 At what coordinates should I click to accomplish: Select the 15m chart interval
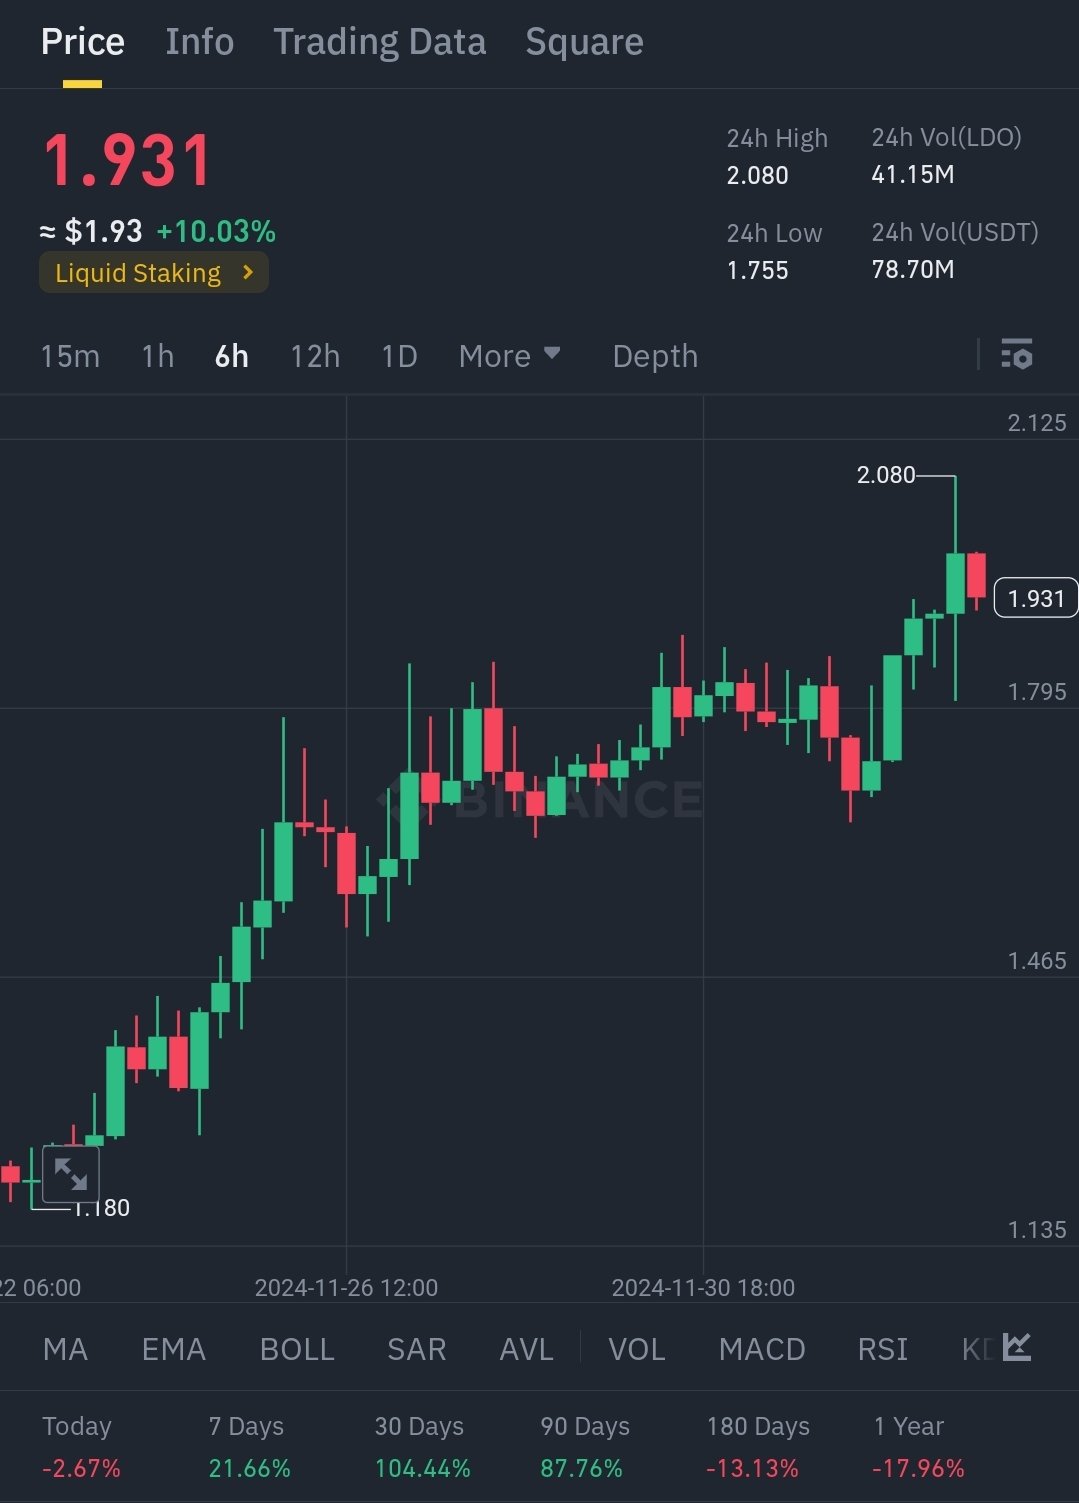pyautogui.click(x=70, y=356)
